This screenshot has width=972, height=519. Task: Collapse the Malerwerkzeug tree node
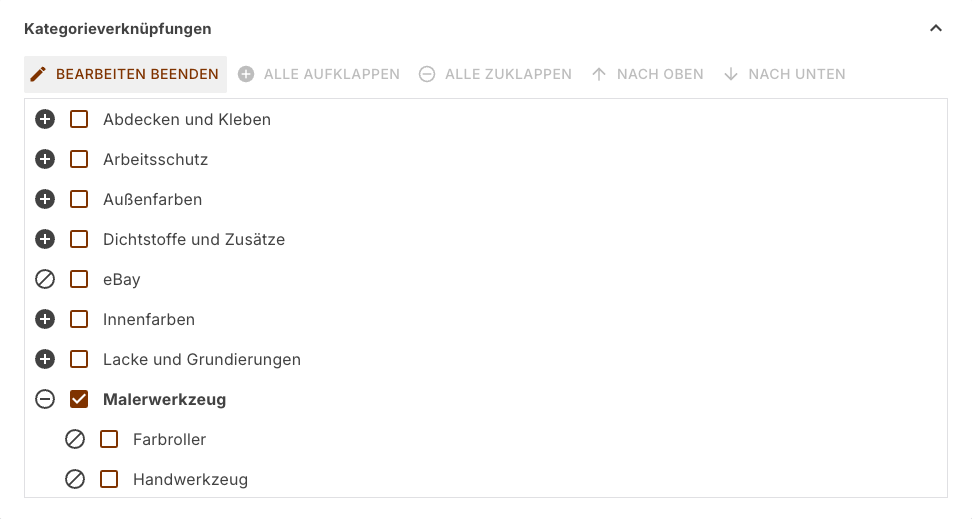[45, 399]
